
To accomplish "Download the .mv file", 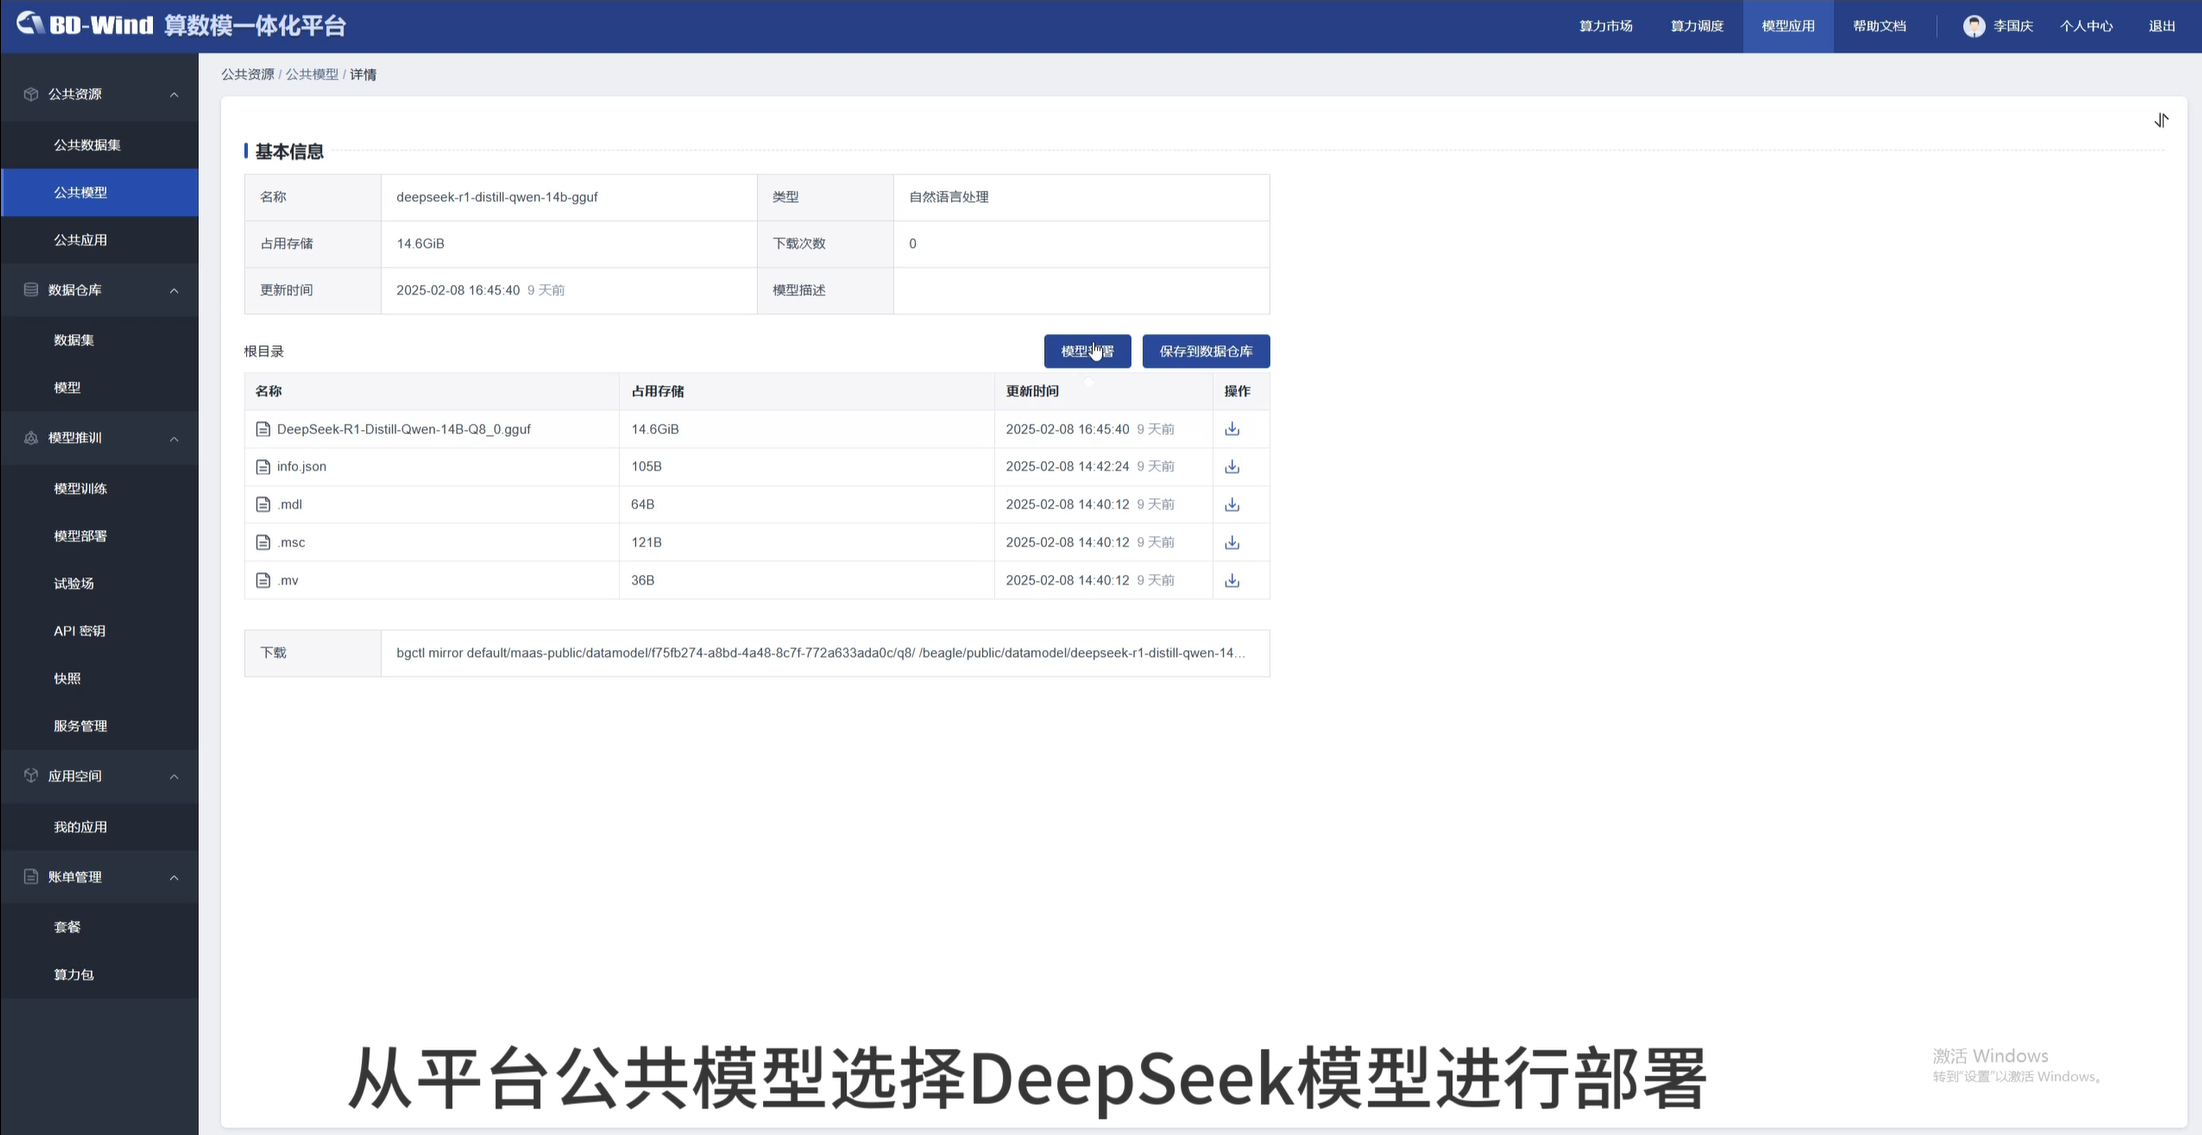I will click(1232, 581).
